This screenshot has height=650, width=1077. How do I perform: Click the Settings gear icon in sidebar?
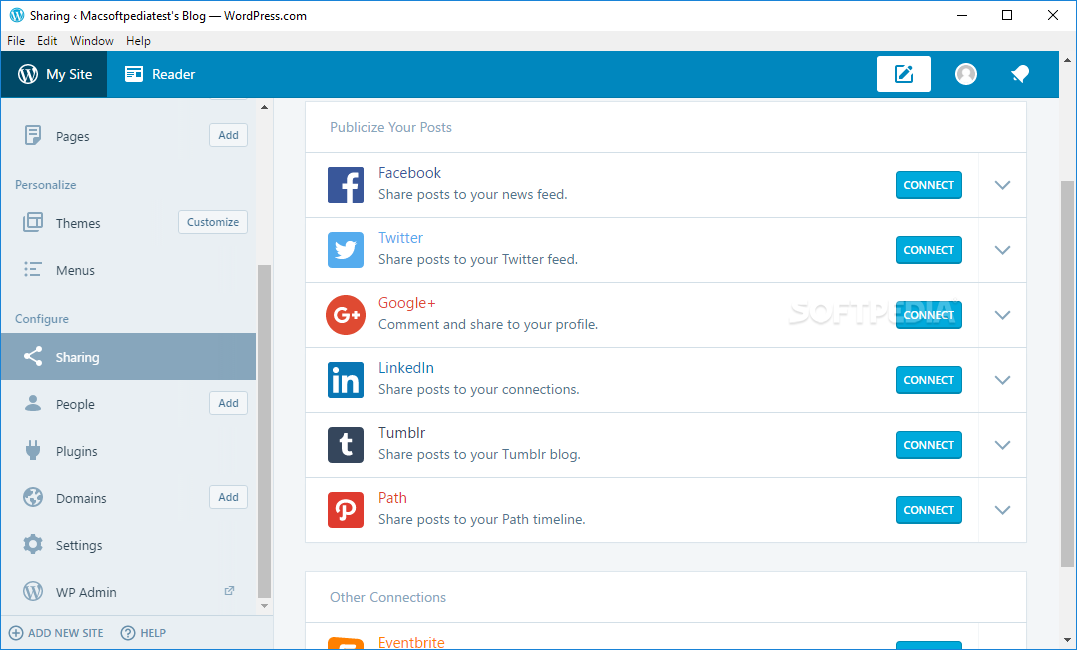[x=32, y=544]
